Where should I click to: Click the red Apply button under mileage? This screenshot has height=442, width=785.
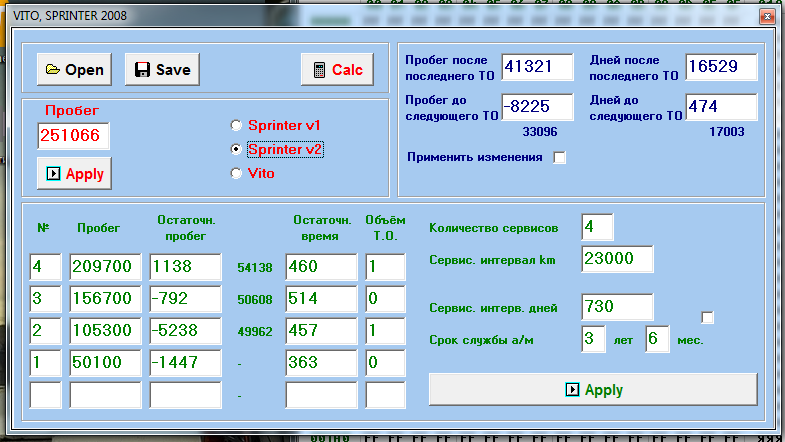pos(74,173)
